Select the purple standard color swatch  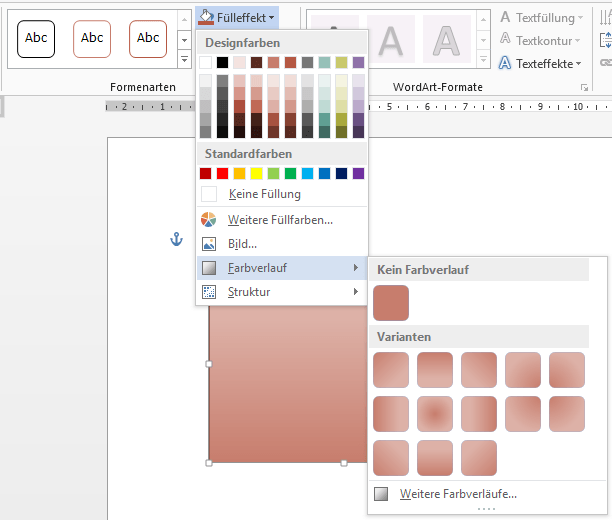[358, 173]
